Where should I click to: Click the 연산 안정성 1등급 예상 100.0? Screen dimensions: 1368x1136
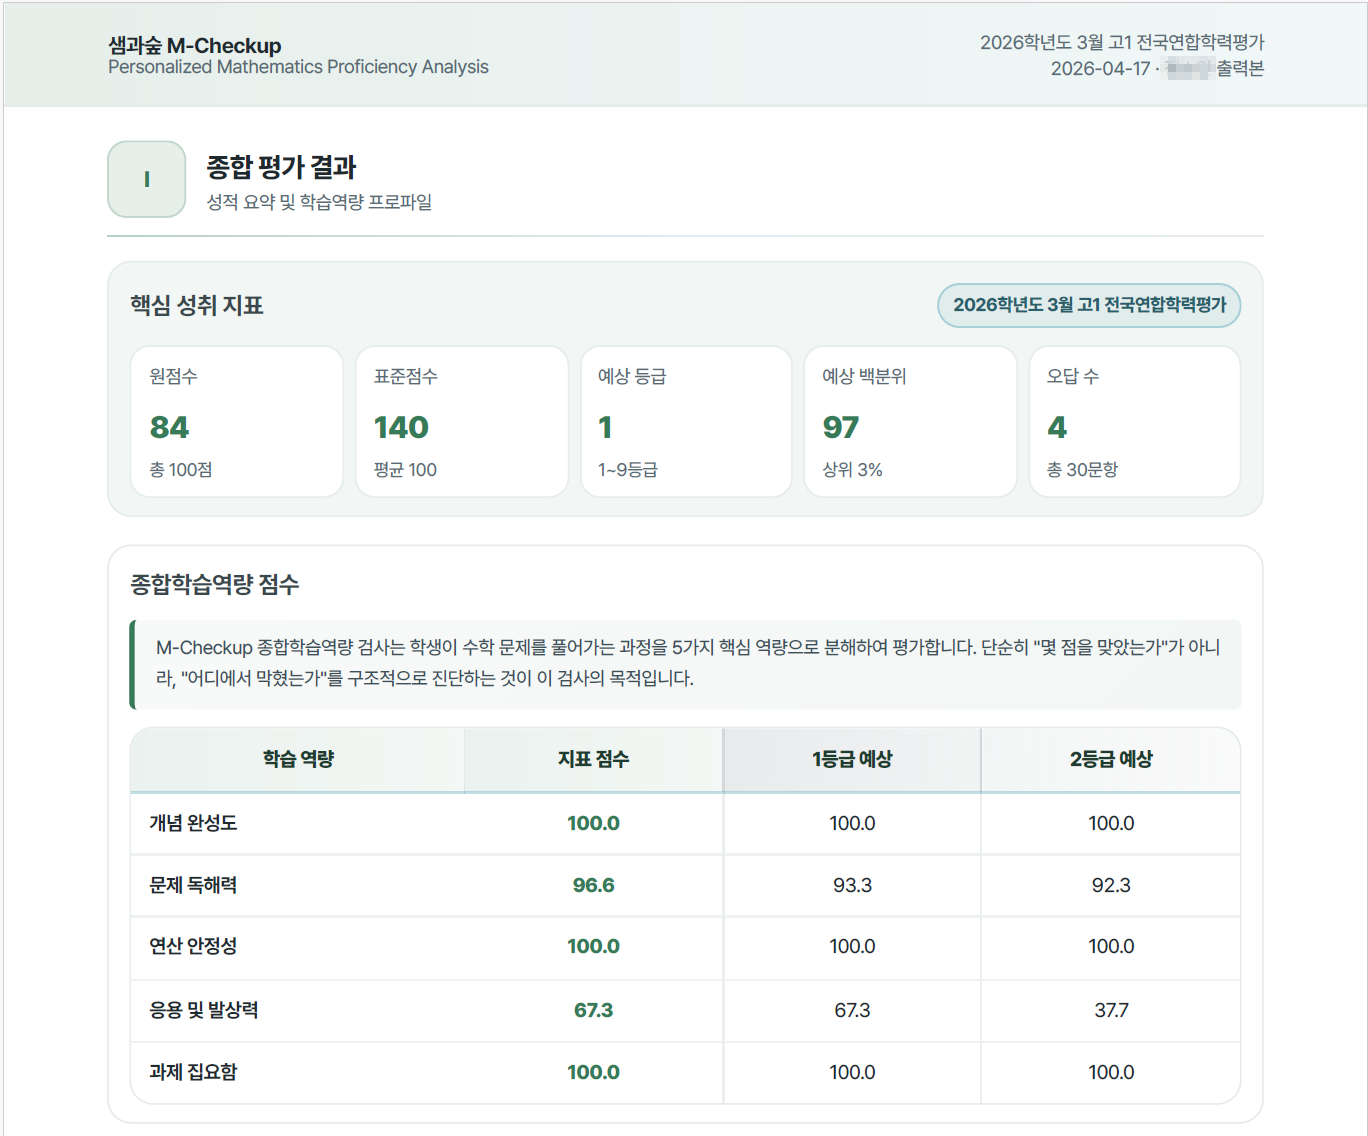(x=852, y=946)
